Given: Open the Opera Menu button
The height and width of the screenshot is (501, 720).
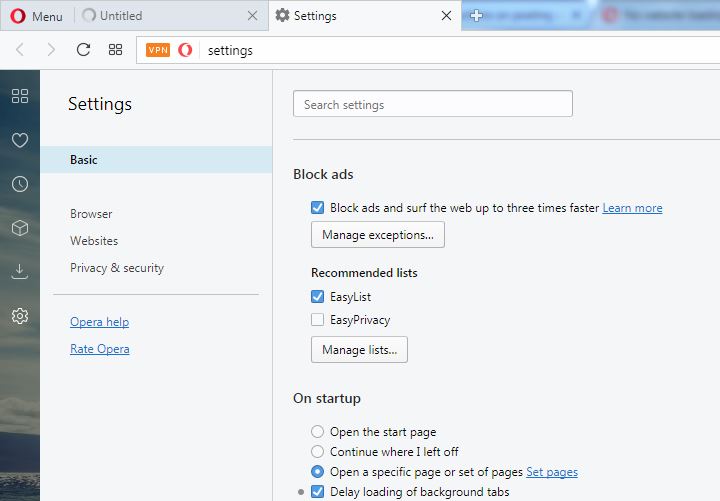Looking at the screenshot, I should (37, 16).
